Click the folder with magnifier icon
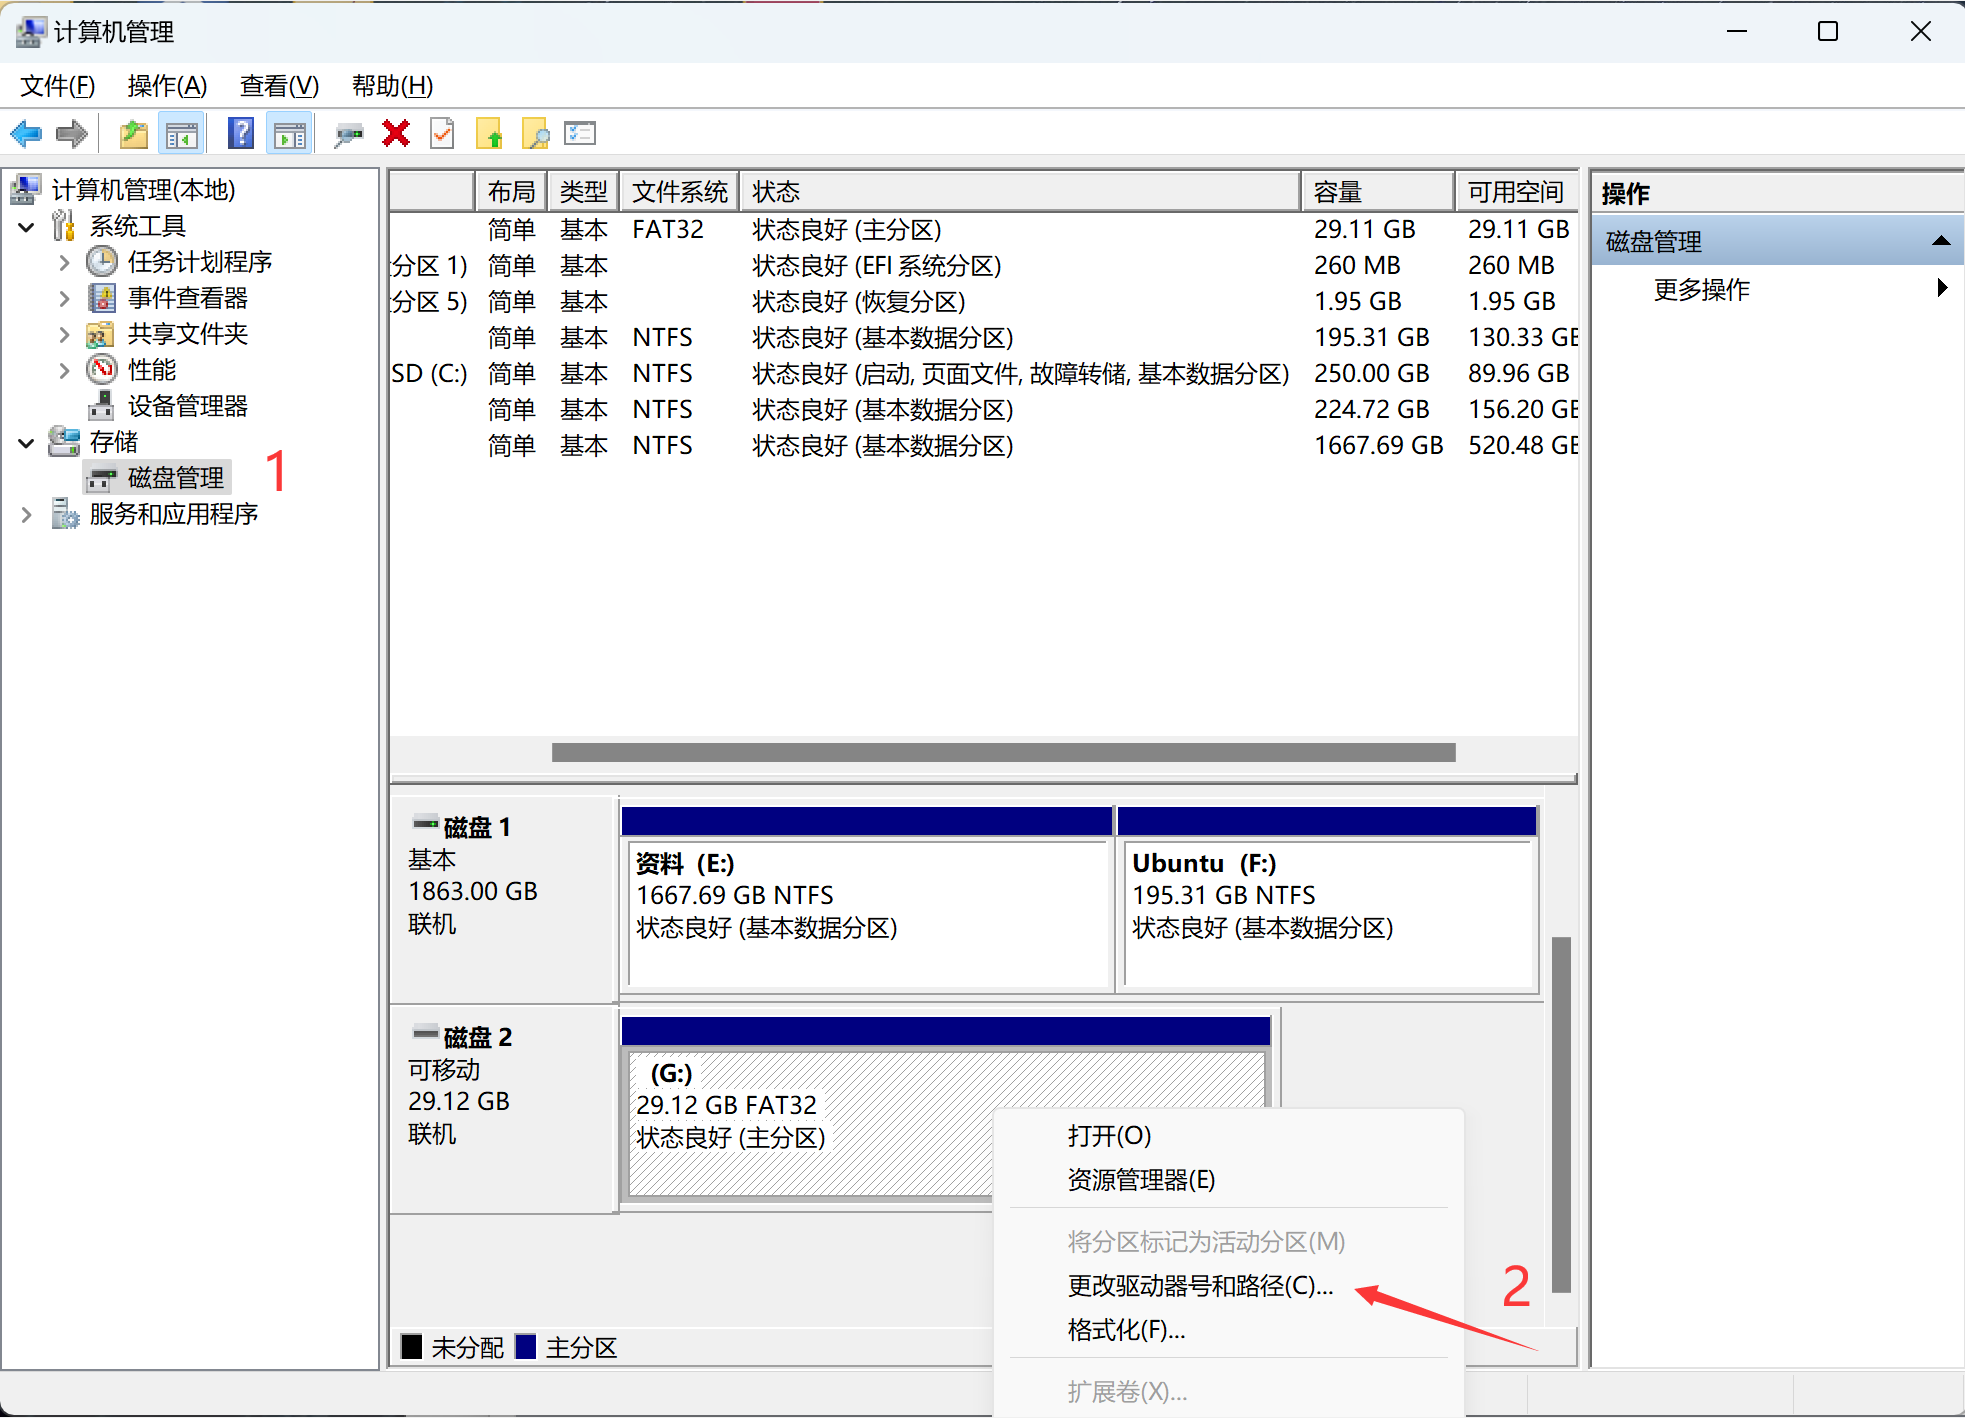The width and height of the screenshot is (1965, 1418). pyautogui.click(x=536, y=134)
